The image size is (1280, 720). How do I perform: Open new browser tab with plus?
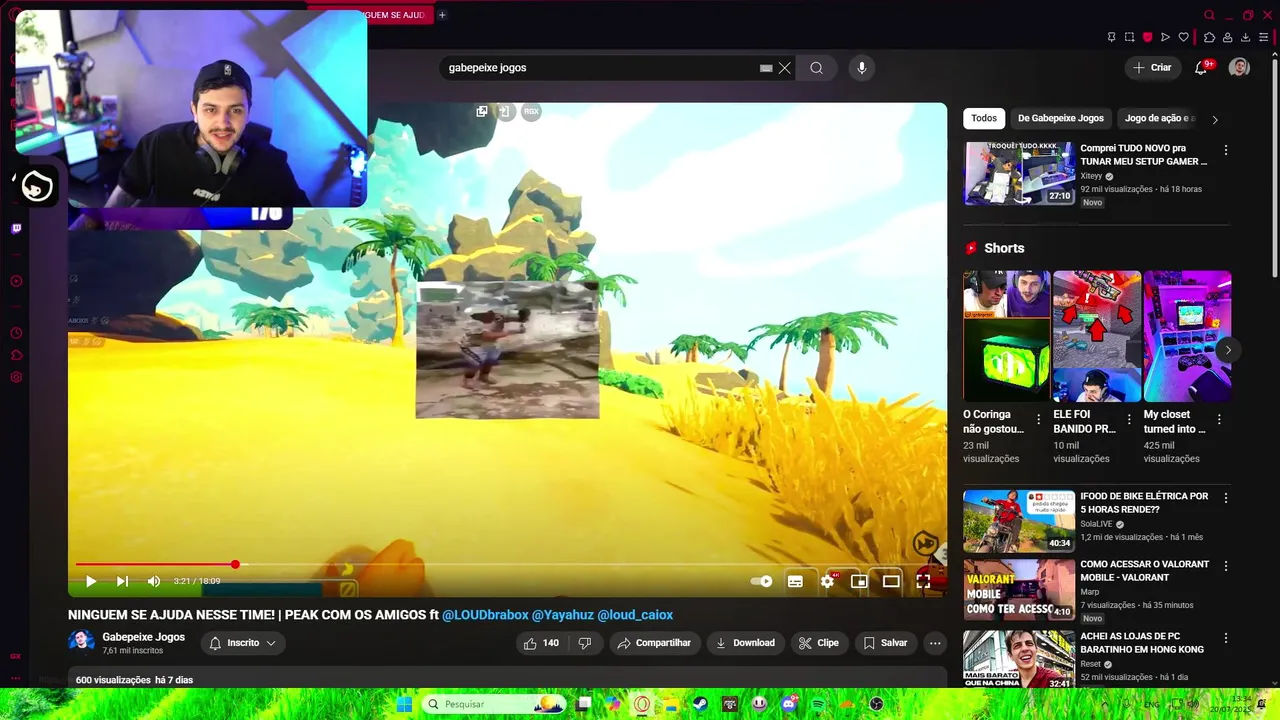(442, 15)
